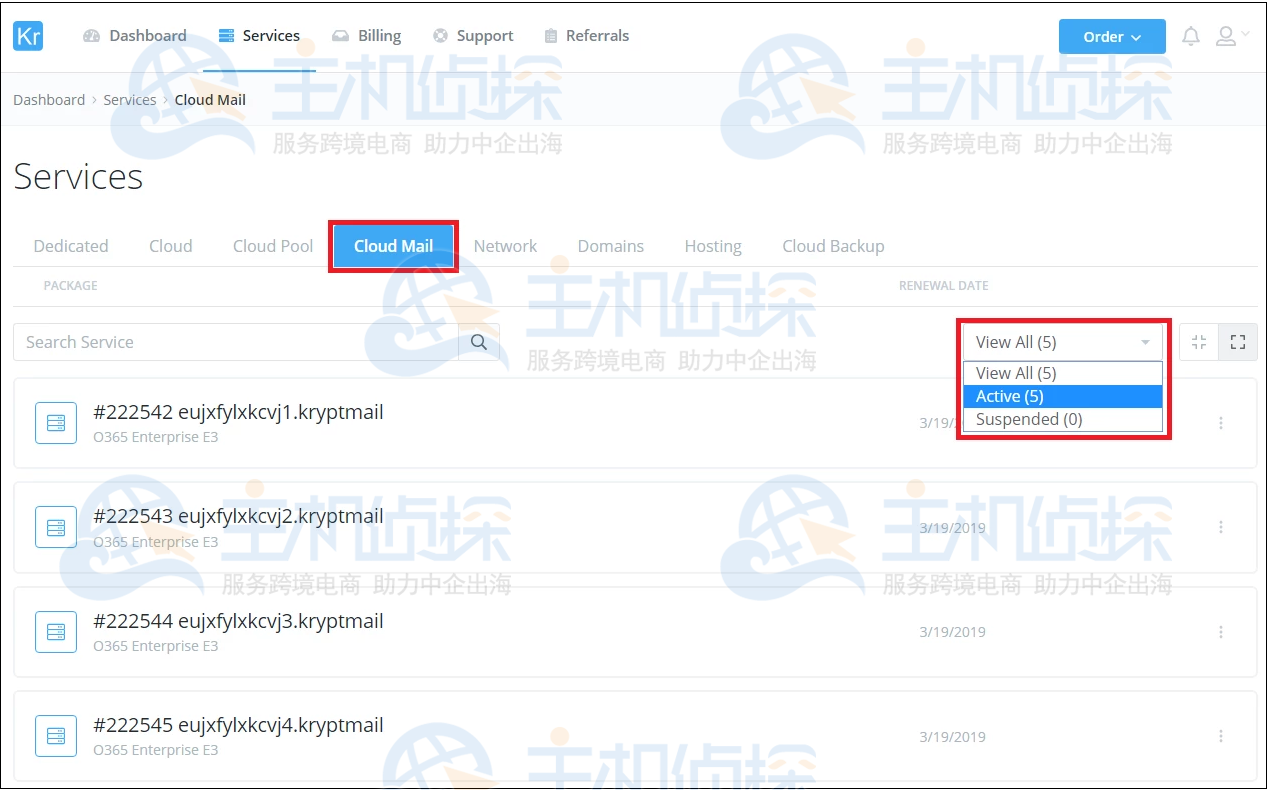Collapse the View All (5) filter dropdown

pyautogui.click(x=1063, y=342)
